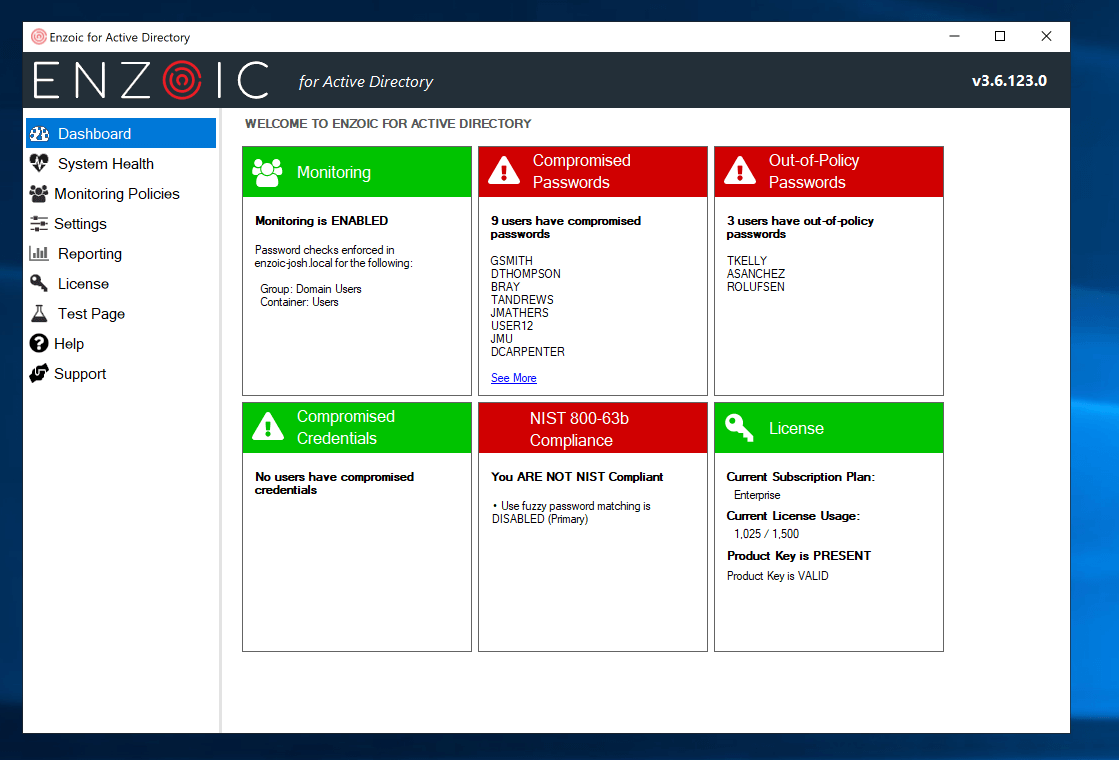Open the Out-of-Policy Passwords tile header
Screen dimensions: 1119x760
click(x=828, y=172)
